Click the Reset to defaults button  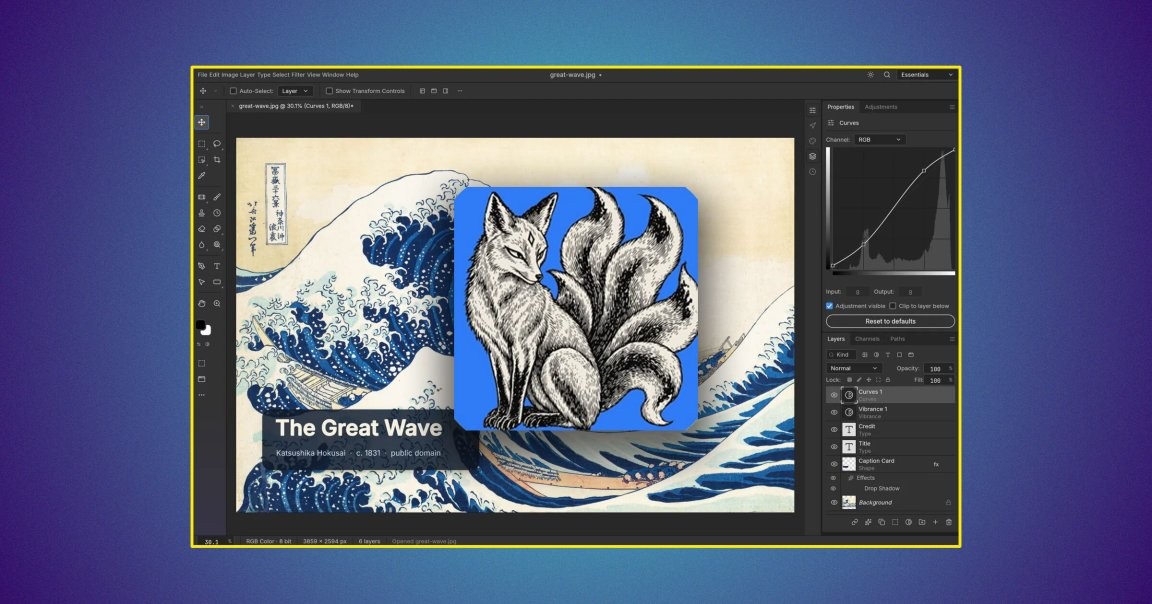tap(890, 321)
